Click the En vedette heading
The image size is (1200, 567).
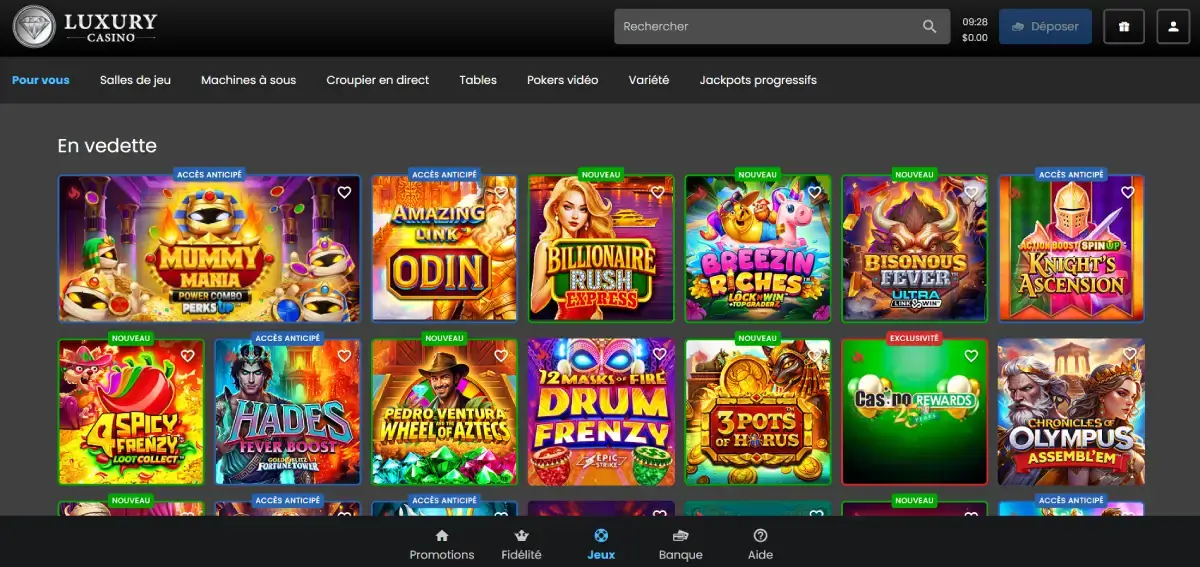coord(107,146)
